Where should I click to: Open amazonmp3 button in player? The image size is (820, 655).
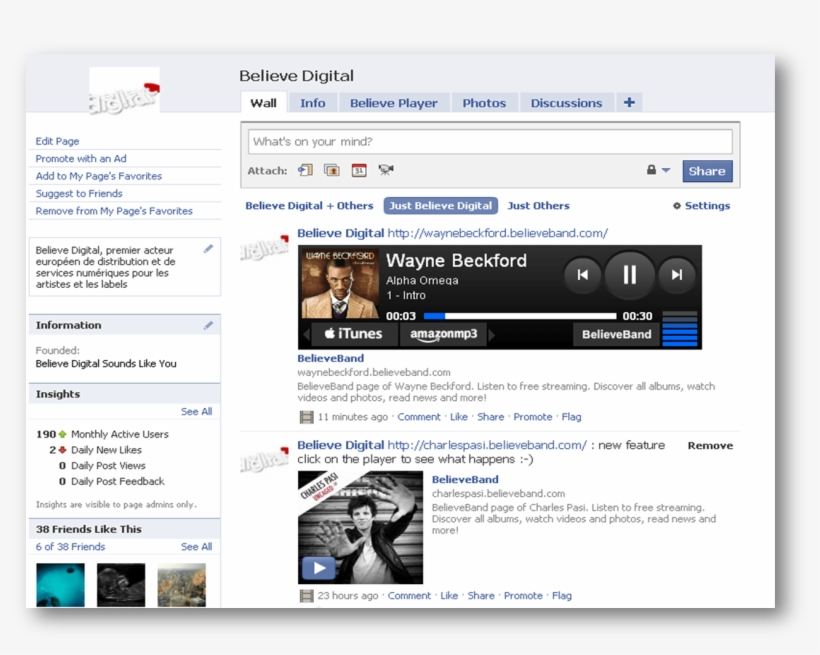click(443, 334)
